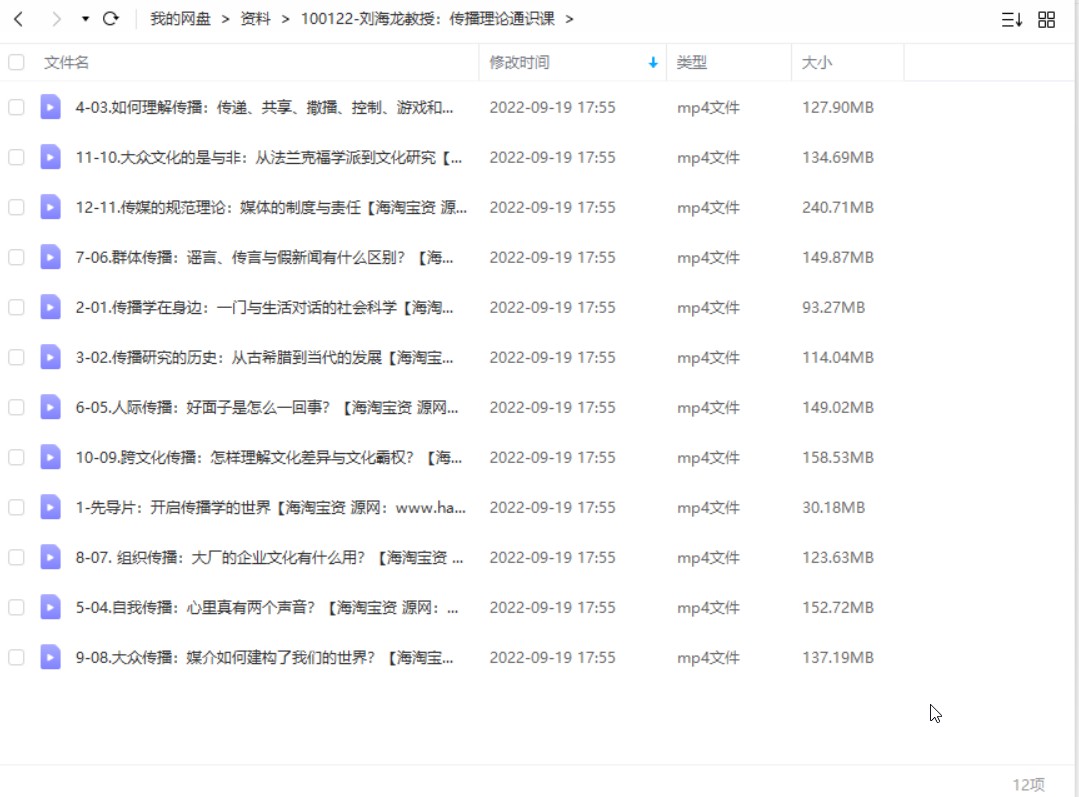
Task: Open navigation history dropdown arrow
Action: [85, 19]
